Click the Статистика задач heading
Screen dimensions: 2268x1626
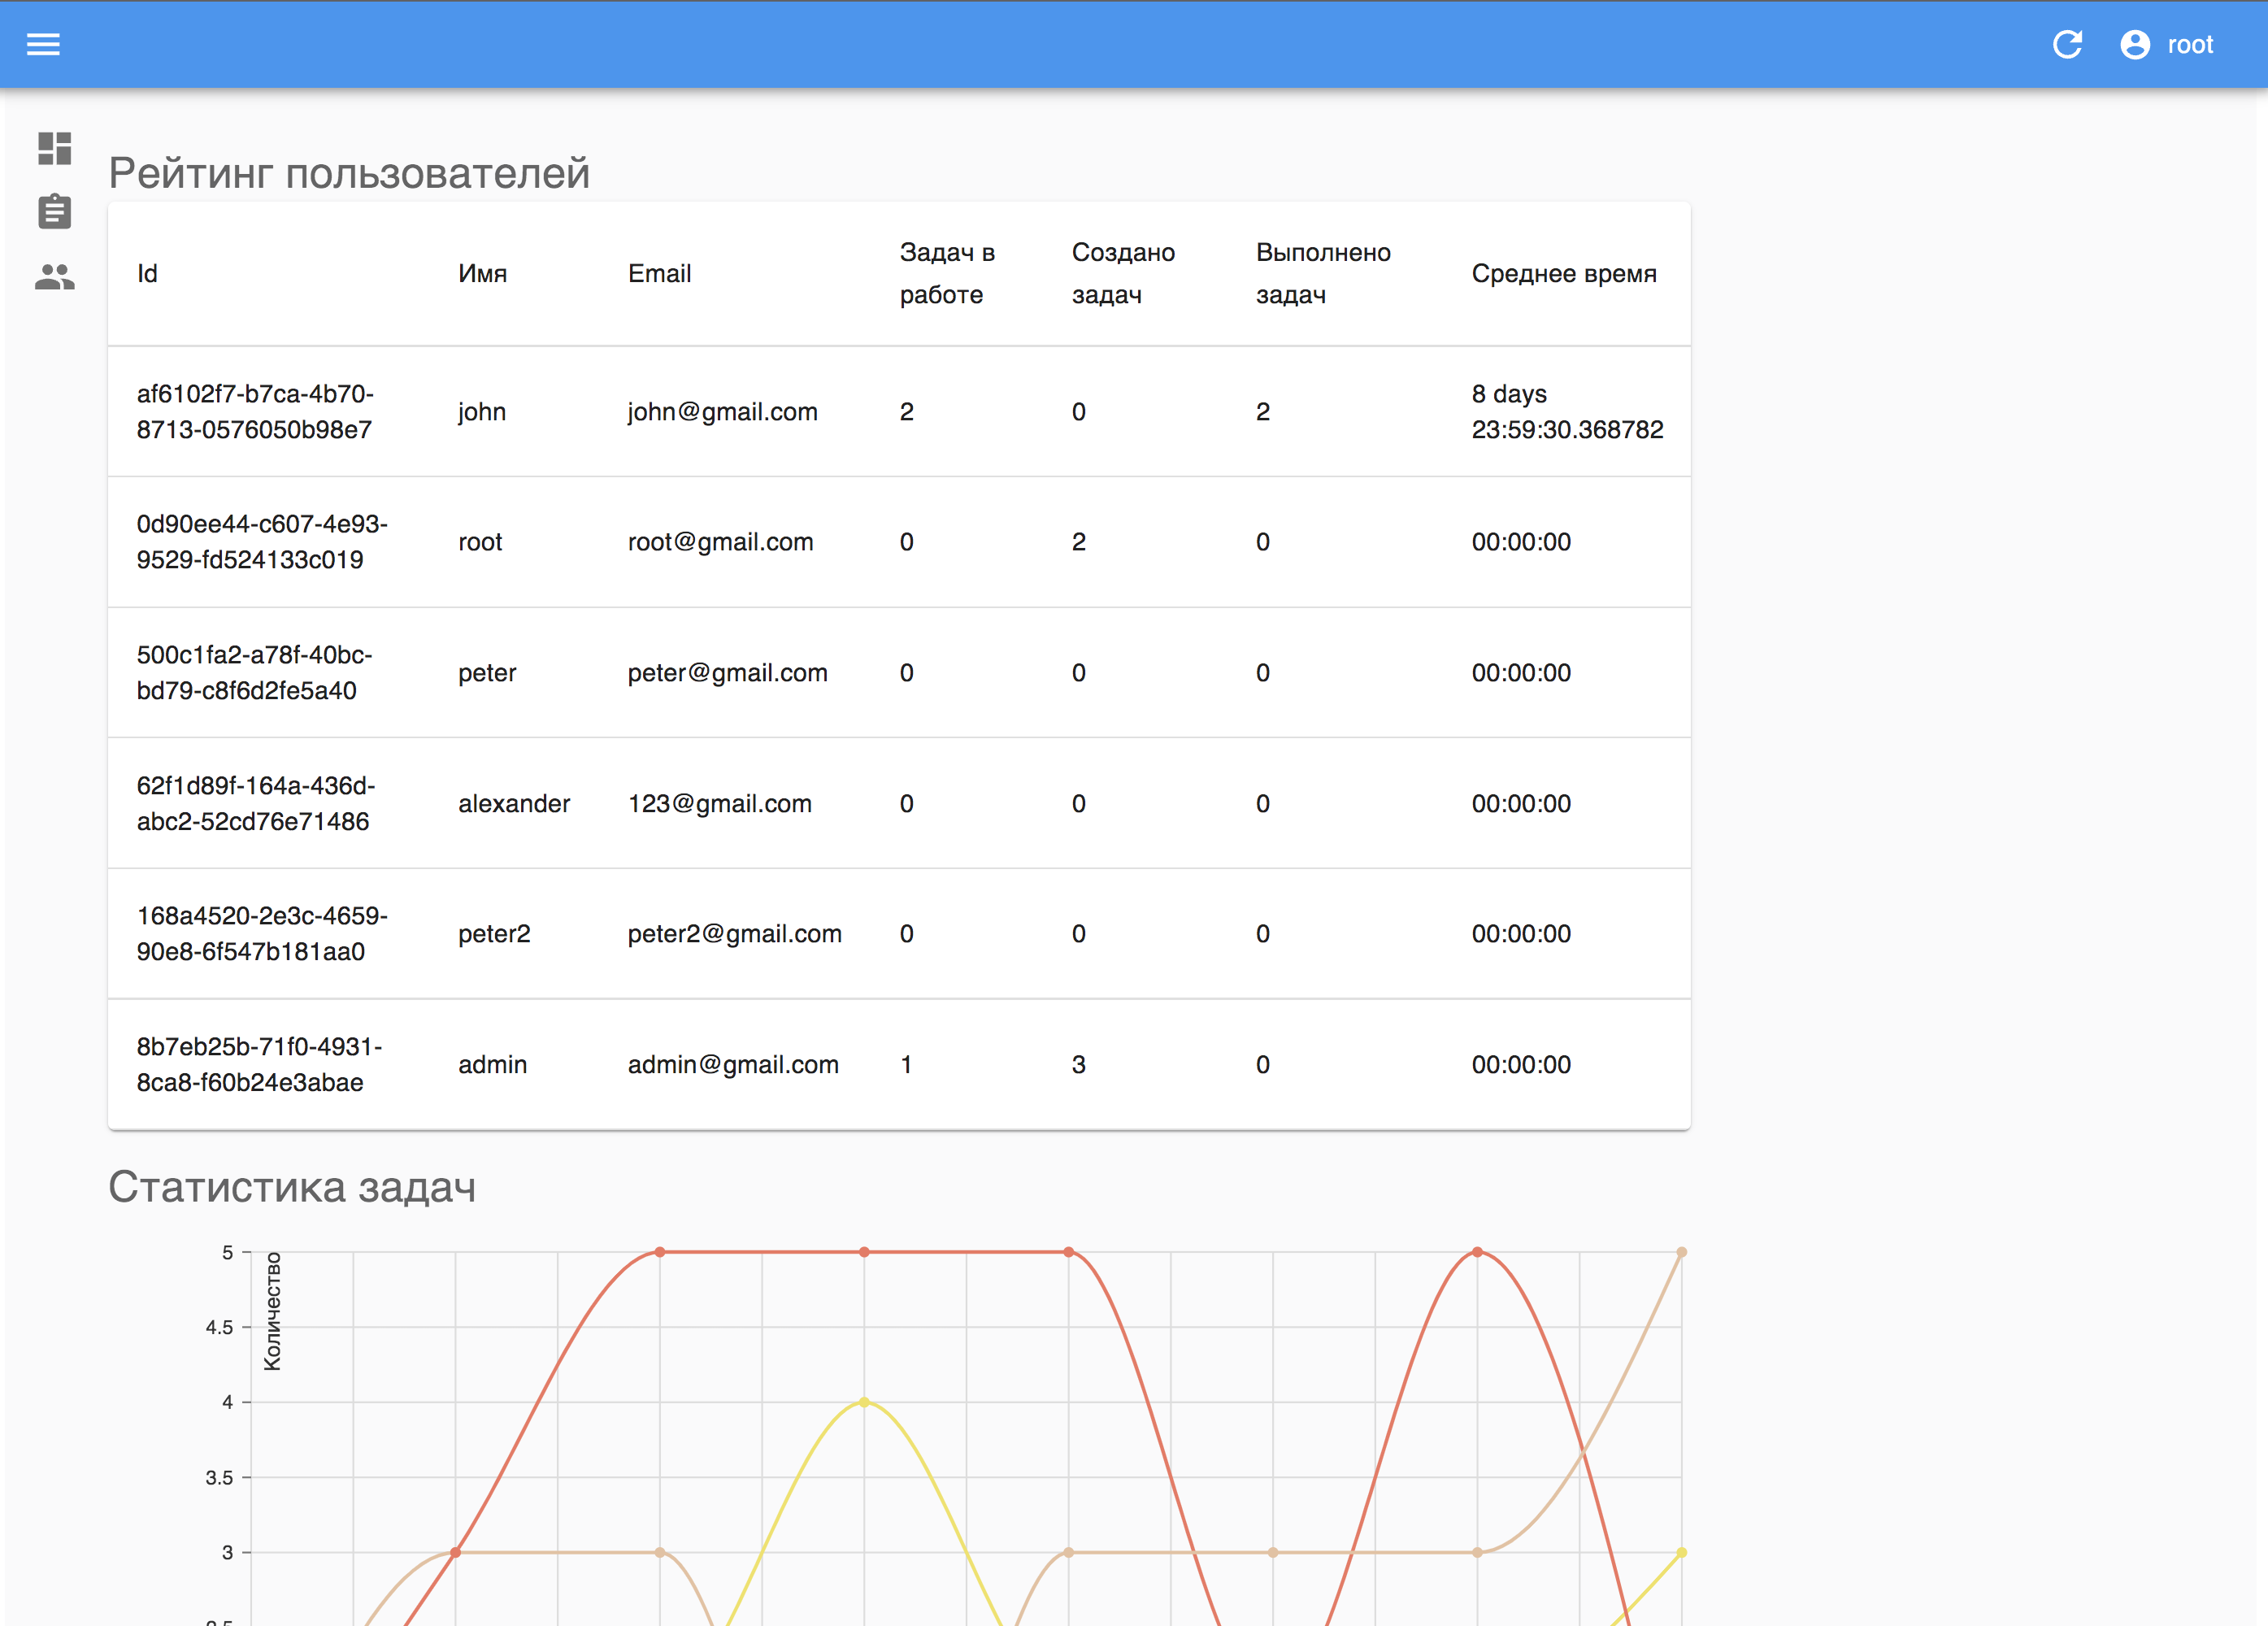[292, 1187]
